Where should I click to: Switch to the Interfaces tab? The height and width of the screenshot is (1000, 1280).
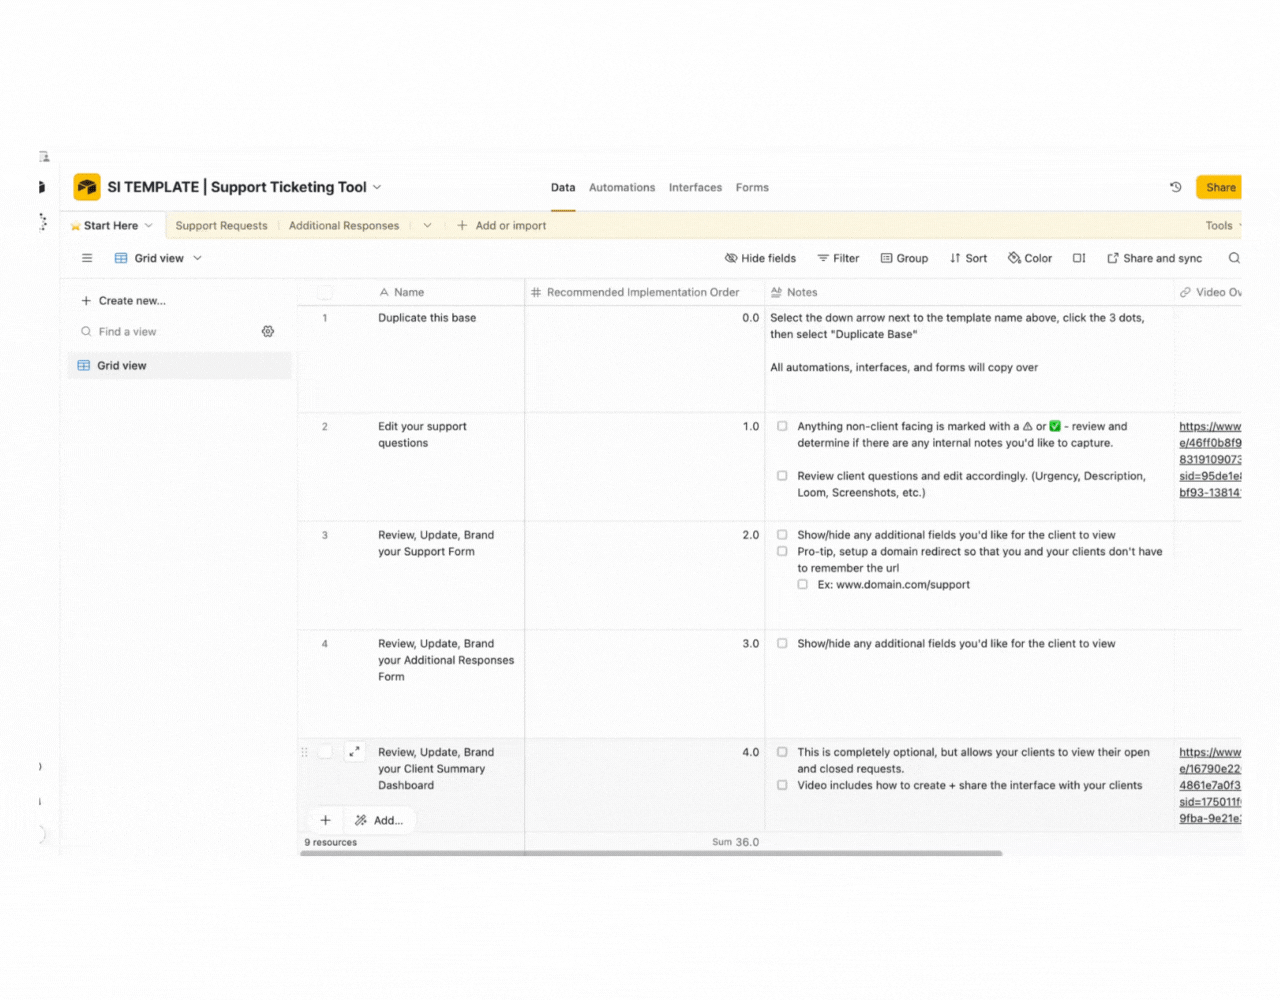pyautogui.click(x=695, y=187)
